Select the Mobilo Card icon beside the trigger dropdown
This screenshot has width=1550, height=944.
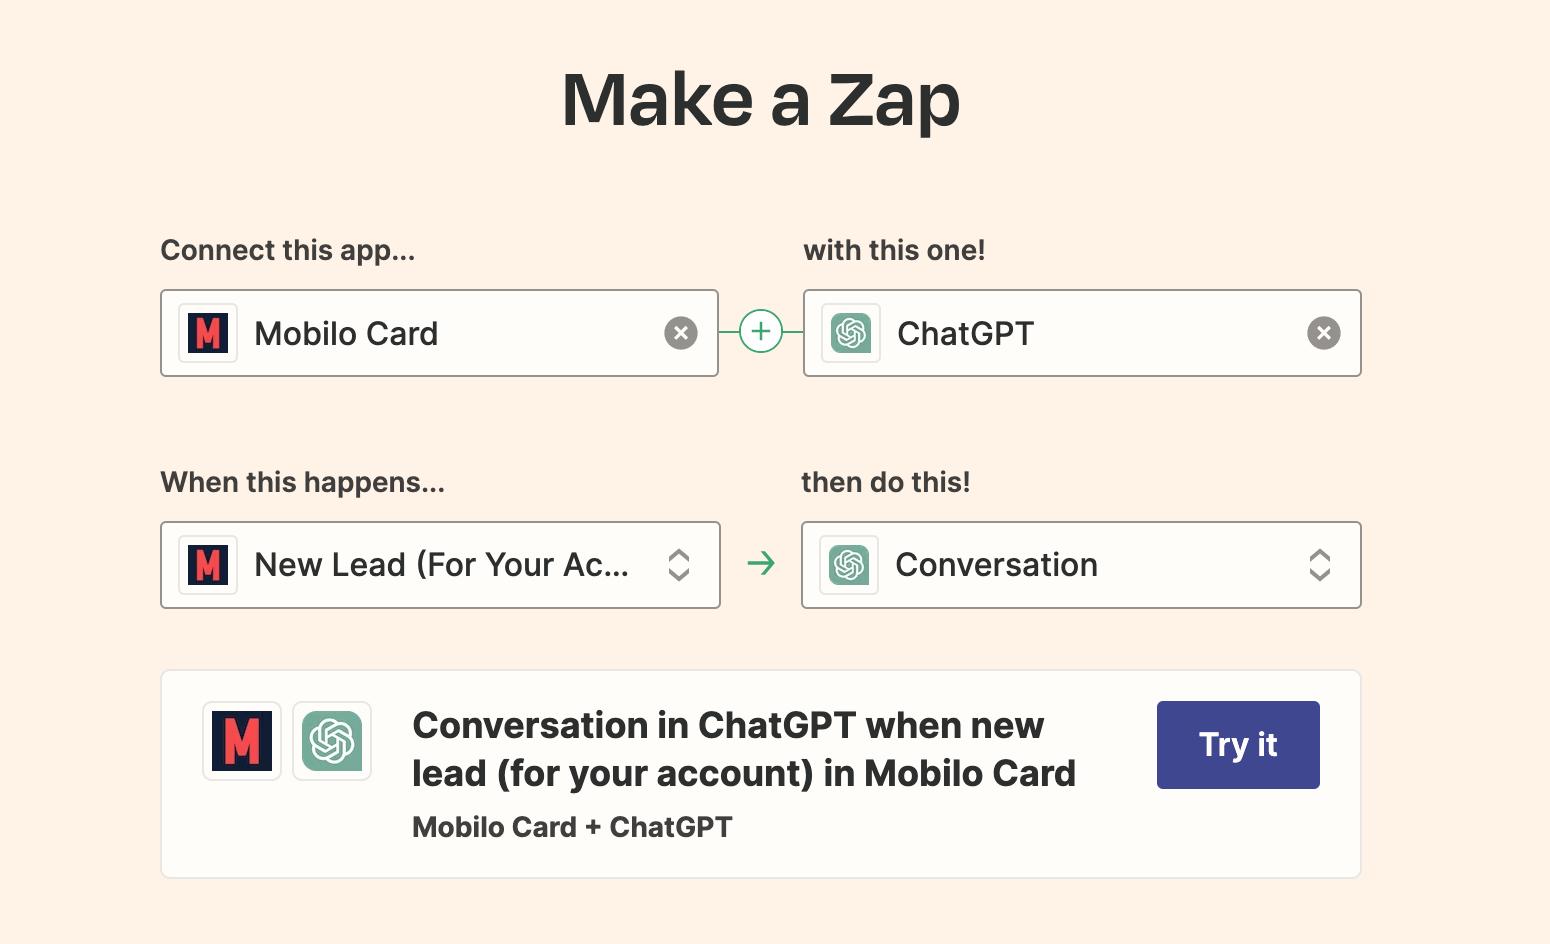(207, 564)
